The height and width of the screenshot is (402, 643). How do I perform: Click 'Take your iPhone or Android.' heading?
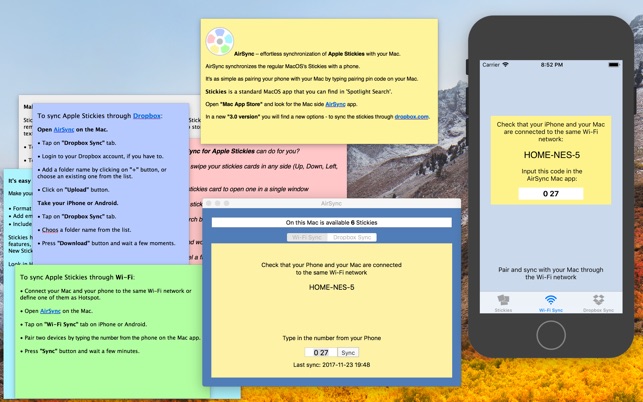pyautogui.click(x=78, y=203)
